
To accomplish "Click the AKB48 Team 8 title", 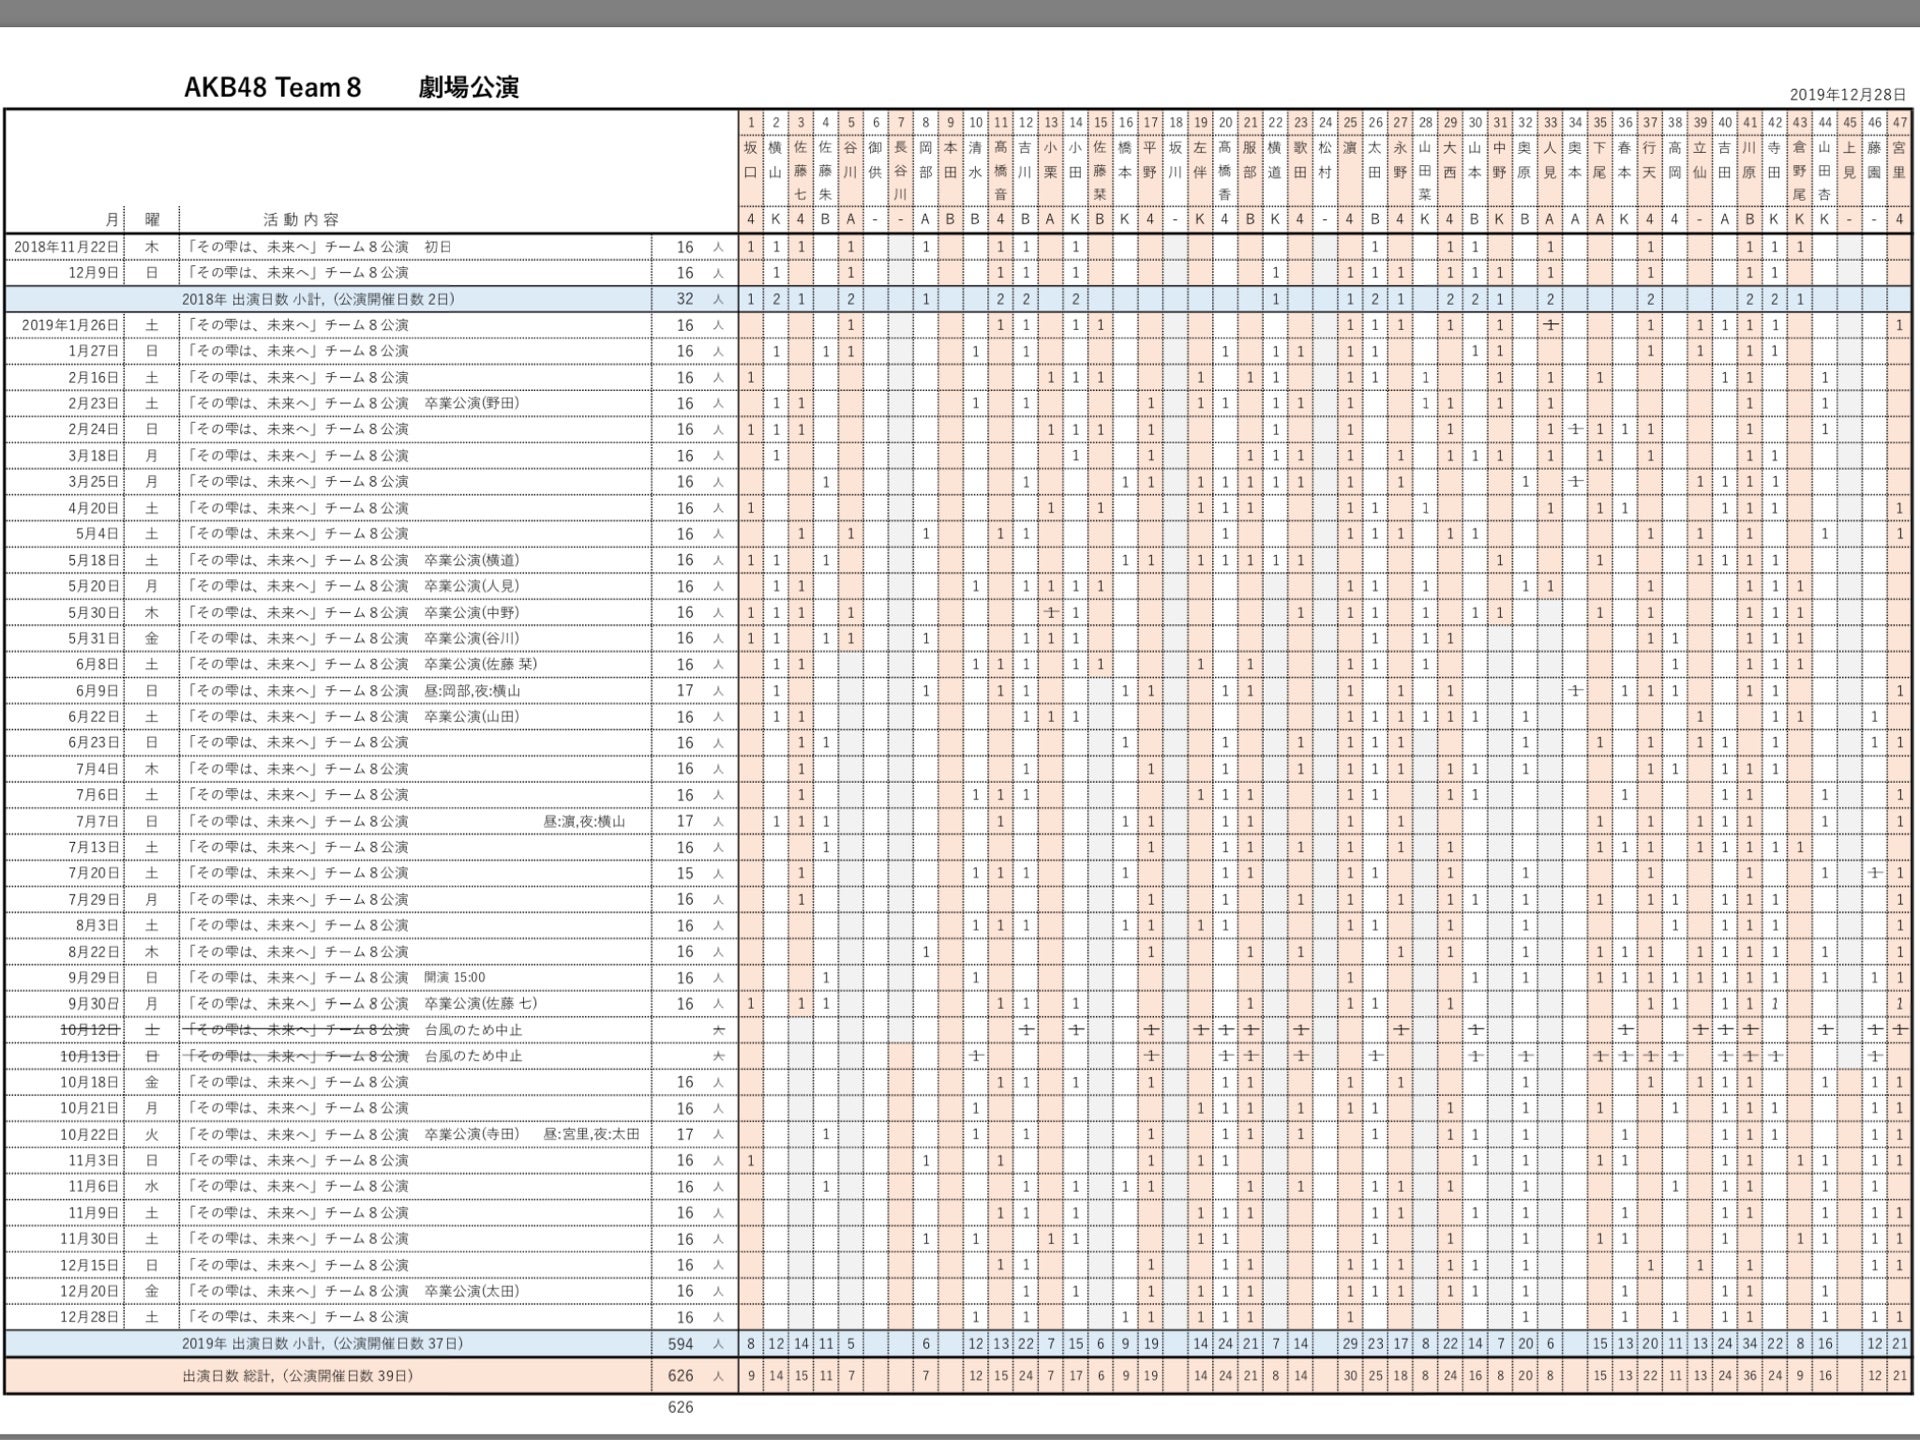I will [x=272, y=88].
